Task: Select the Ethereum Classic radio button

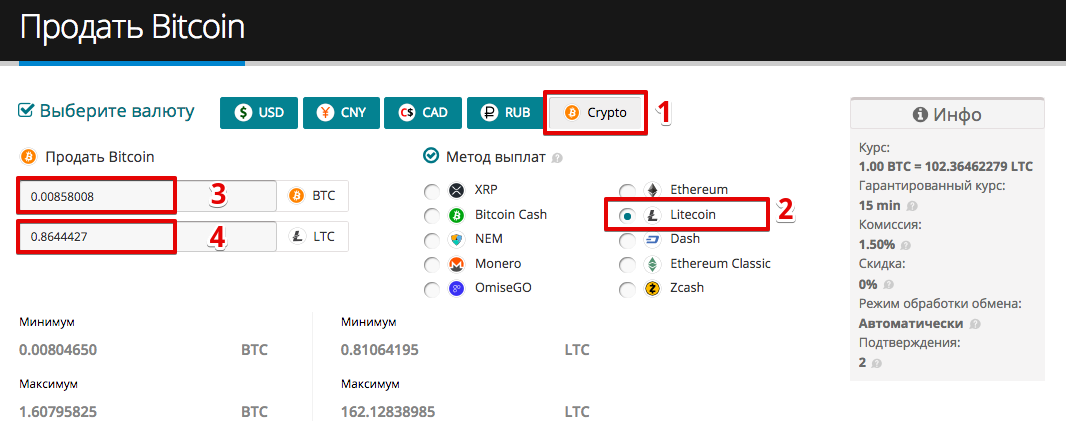Action: click(x=627, y=265)
